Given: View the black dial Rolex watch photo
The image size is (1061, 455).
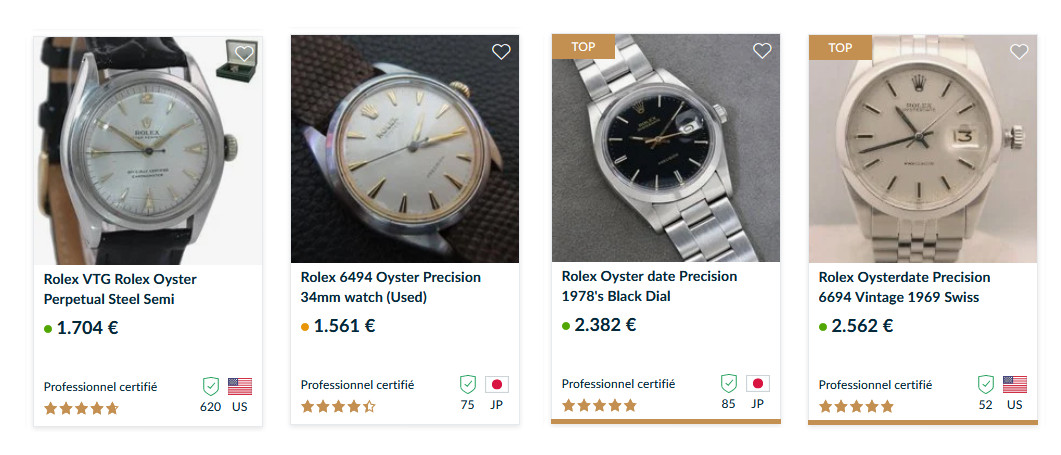Looking at the screenshot, I should click(x=665, y=150).
